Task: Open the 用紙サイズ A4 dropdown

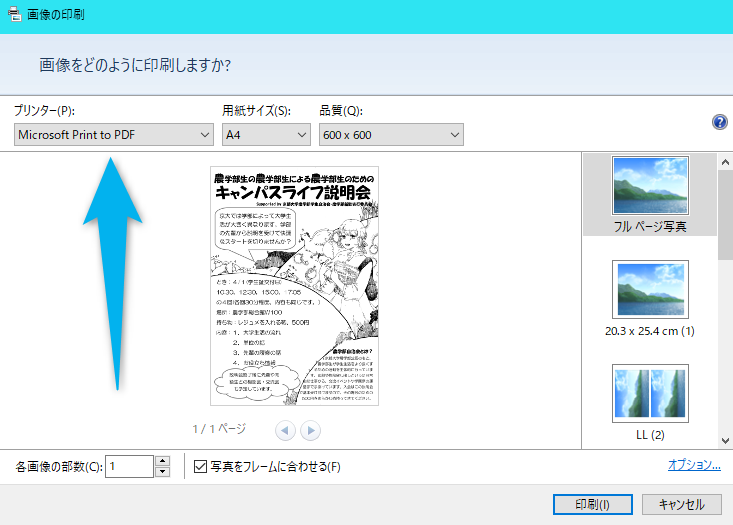Action: click(x=266, y=135)
